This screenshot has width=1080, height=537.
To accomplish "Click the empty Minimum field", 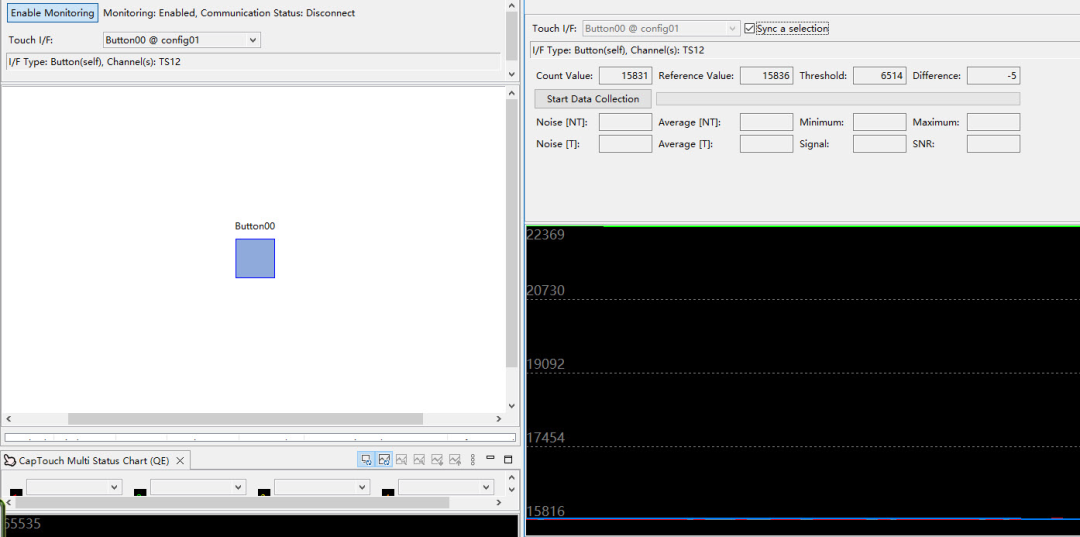I will [x=880, y=123].
